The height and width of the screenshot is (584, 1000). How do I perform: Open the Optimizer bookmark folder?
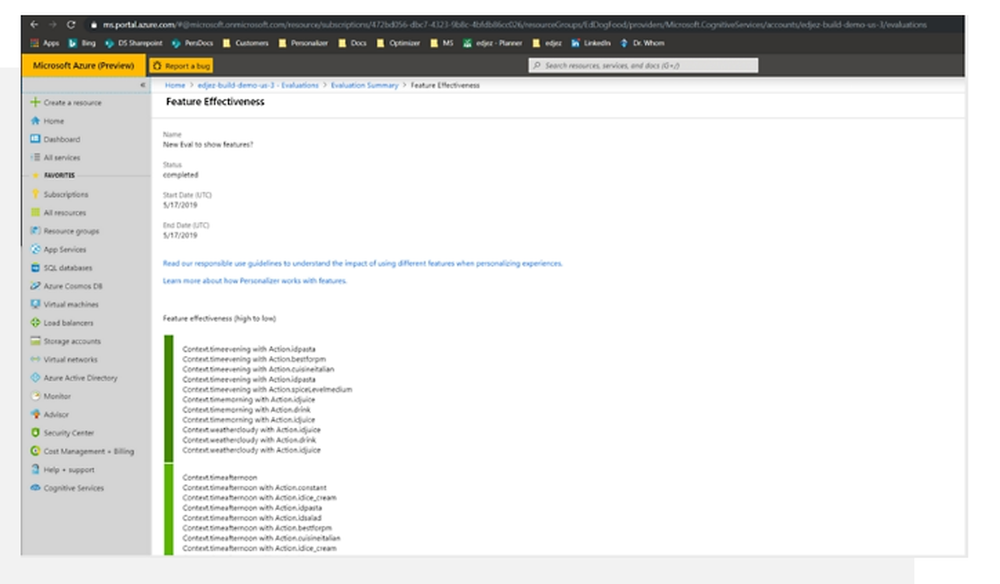click(398, 43)
